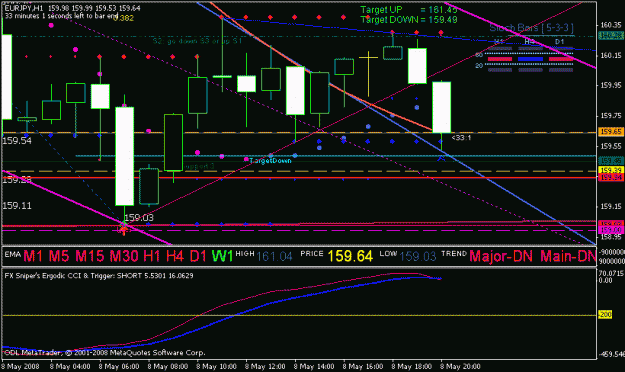Select the red D1 stochastic bar
The image size is (625, 372).
coord(561,59)
